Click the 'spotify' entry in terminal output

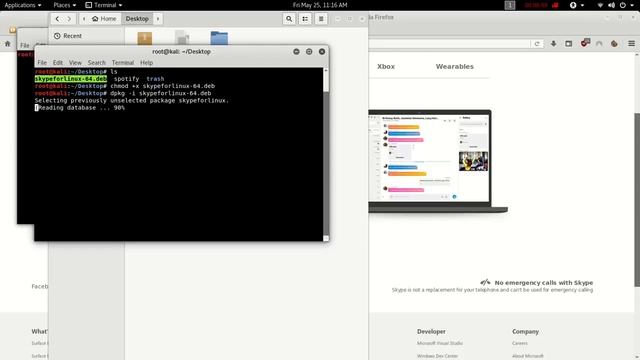(127, 79)
